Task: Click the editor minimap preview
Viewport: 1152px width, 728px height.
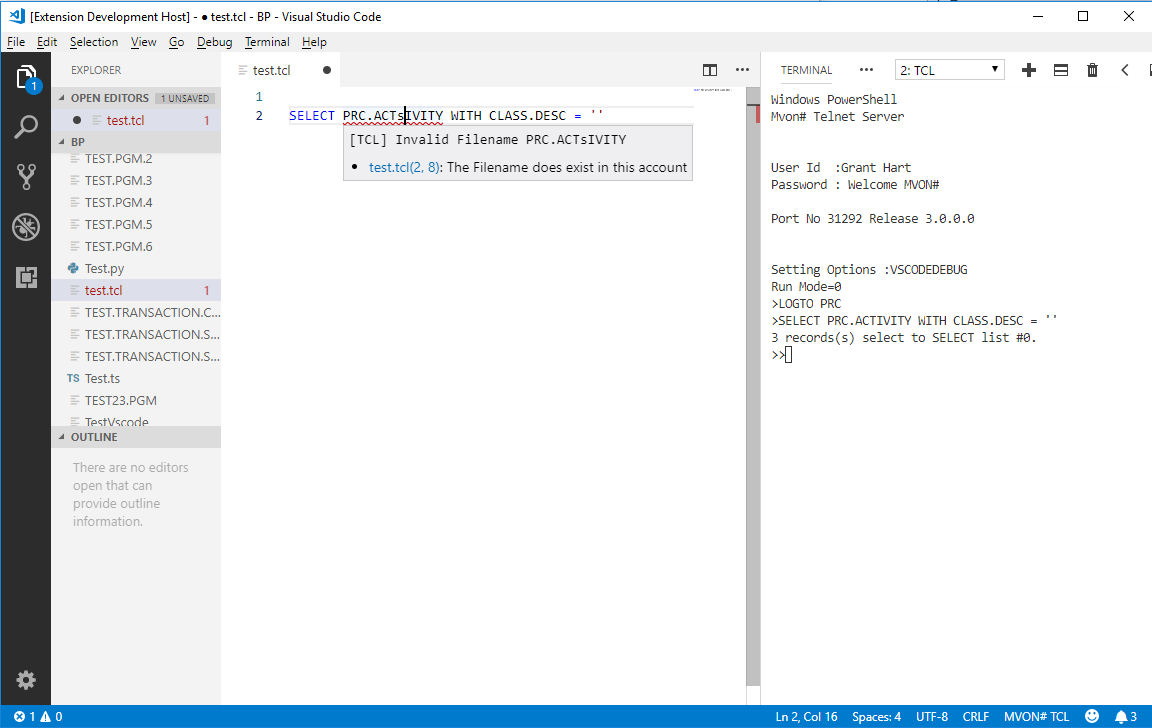Action: (x=713, y=90)
